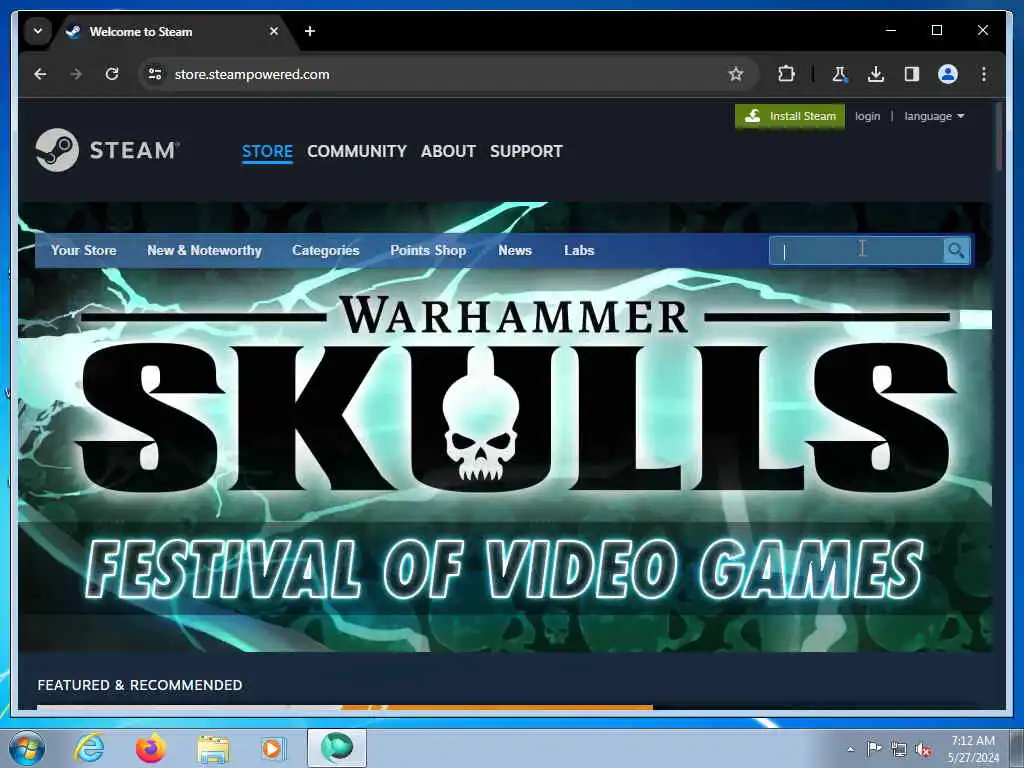
Task: Open the clock showing 7:12 AM
Action: [973, 749]
